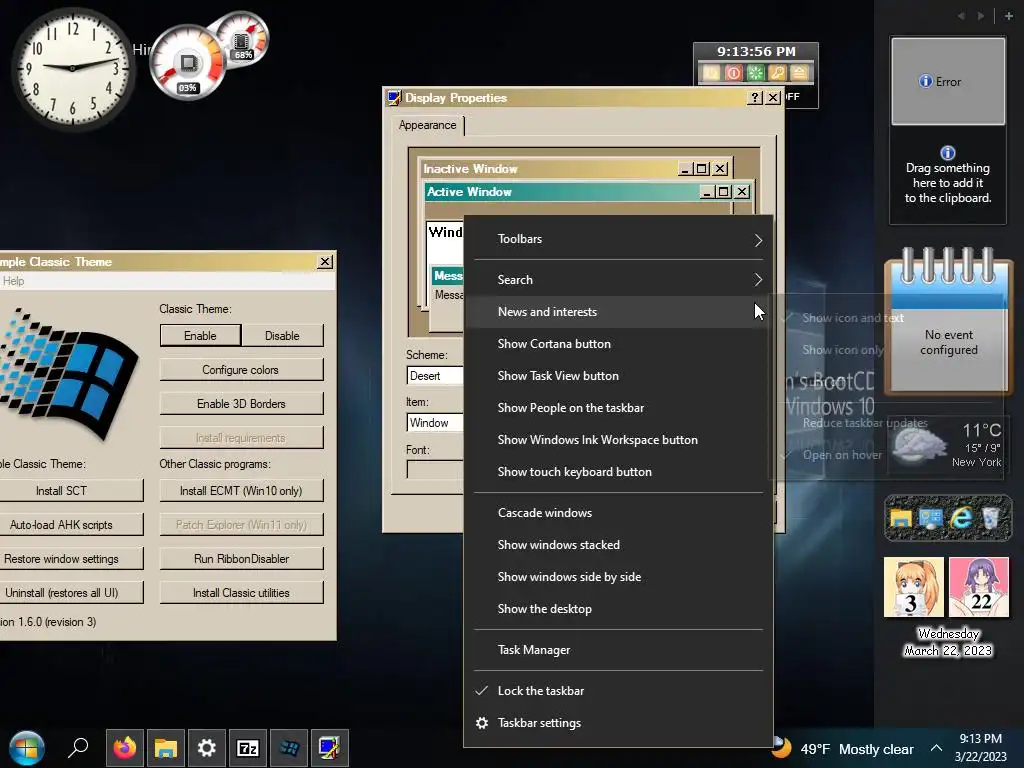This screenshot has width=1024, height=768.
Task: Click the eject icon in clock gadget
Action: tap(799, 72)
